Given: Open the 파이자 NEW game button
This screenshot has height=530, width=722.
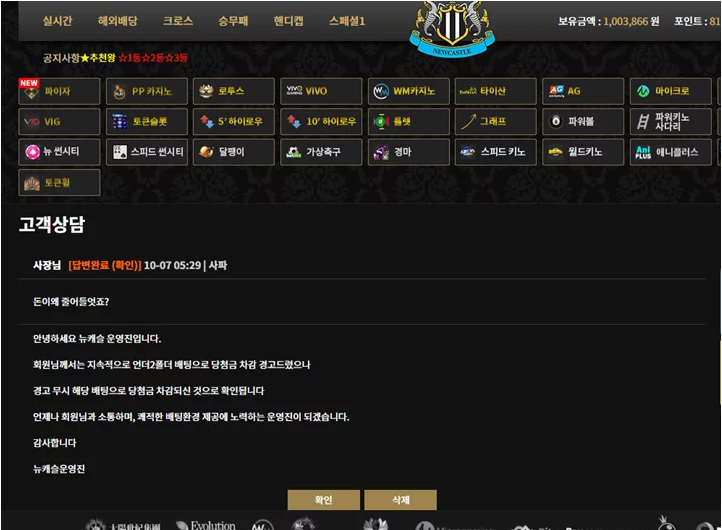Looking at the screenshot, I should tap(59, 91).
